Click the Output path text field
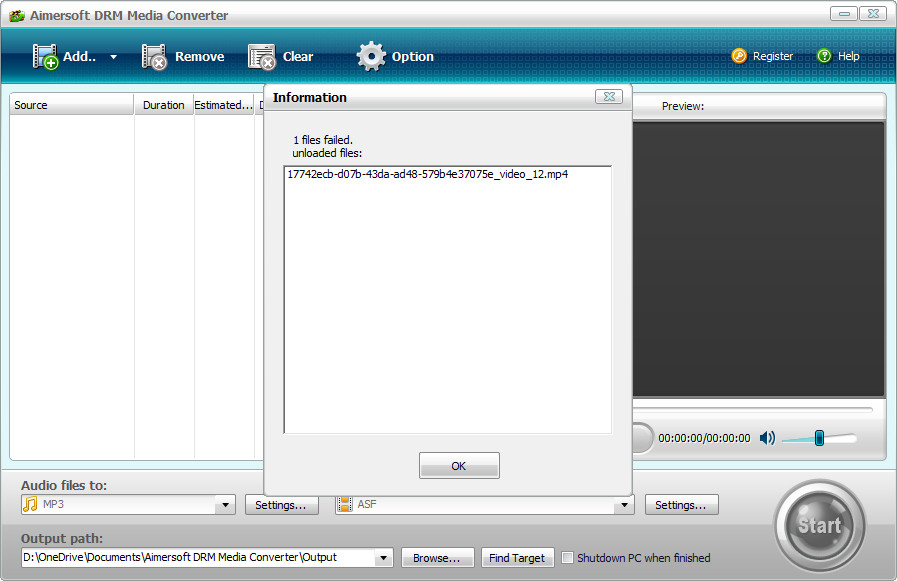This screenshot has width=897, height=581. click(x=199, y=558)
